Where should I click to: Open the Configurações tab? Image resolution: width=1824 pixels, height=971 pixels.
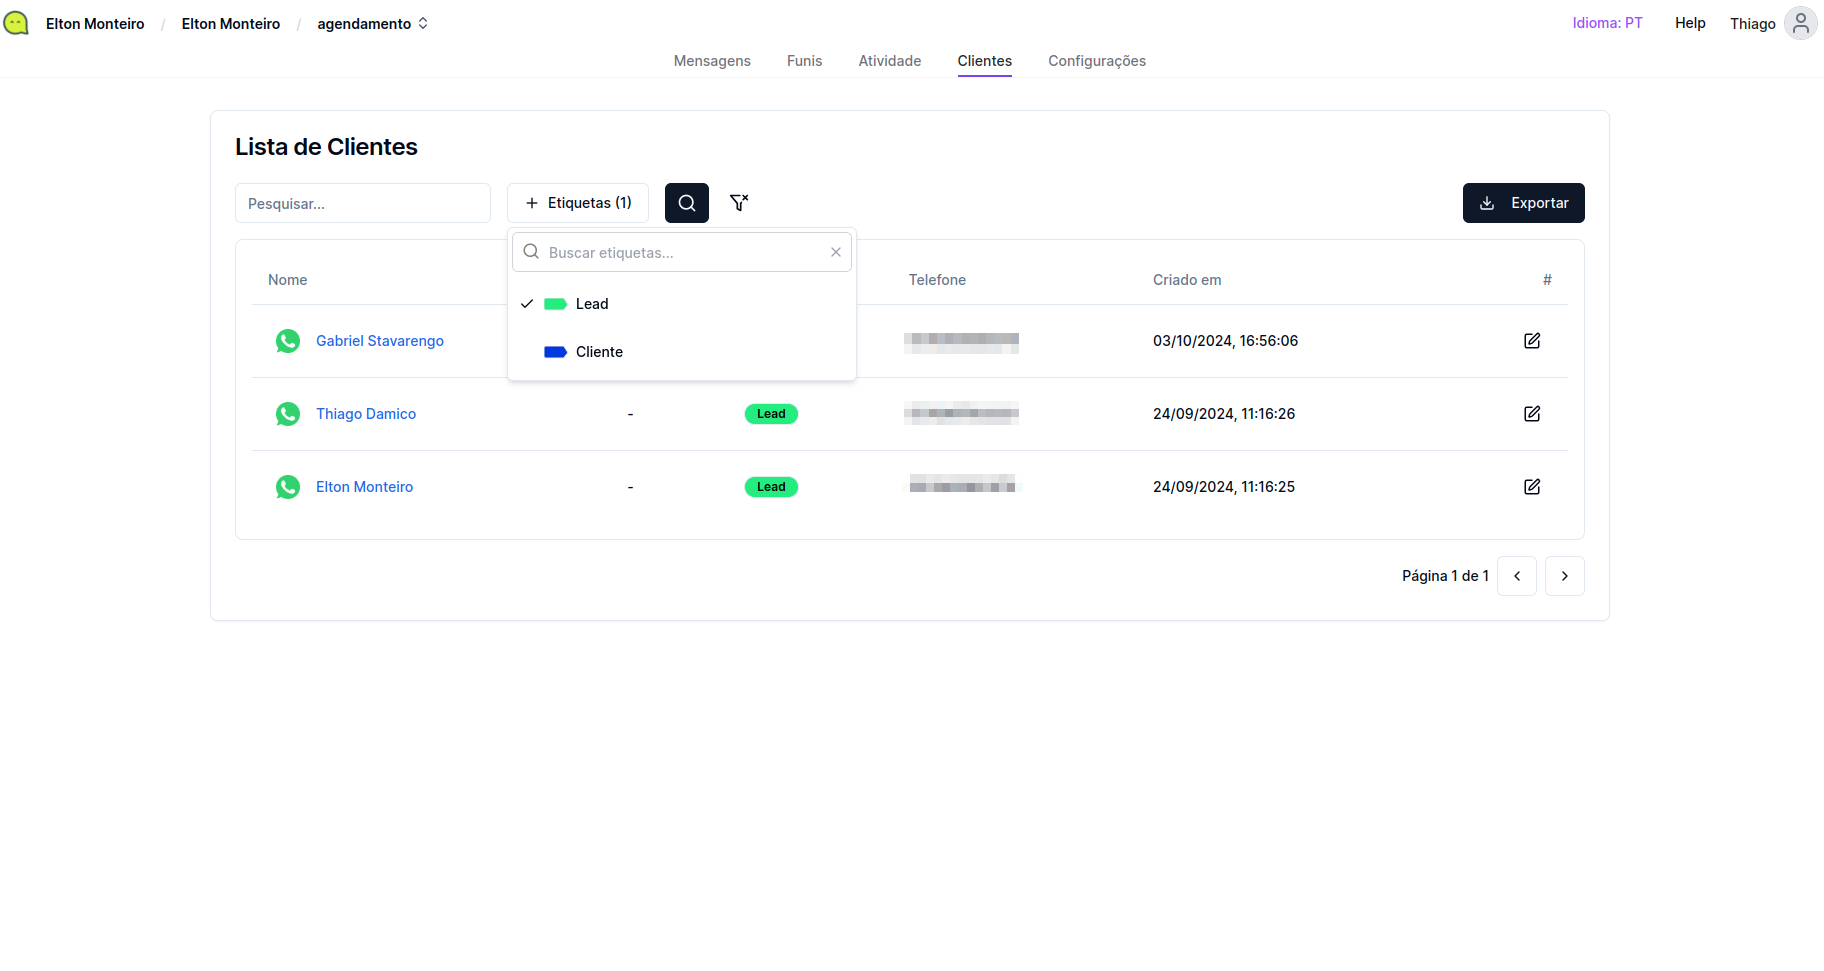click(1096, 61)
